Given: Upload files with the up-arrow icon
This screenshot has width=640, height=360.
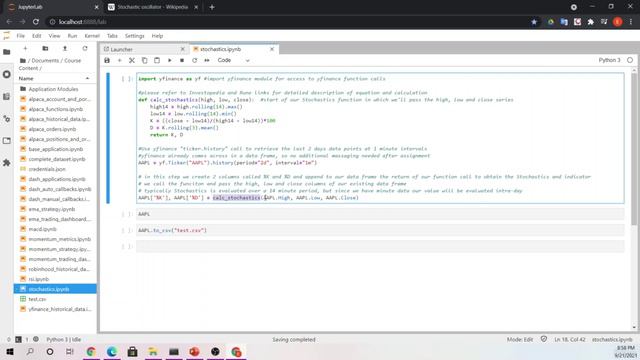Looking at the screenshot, I should point(65,49).
